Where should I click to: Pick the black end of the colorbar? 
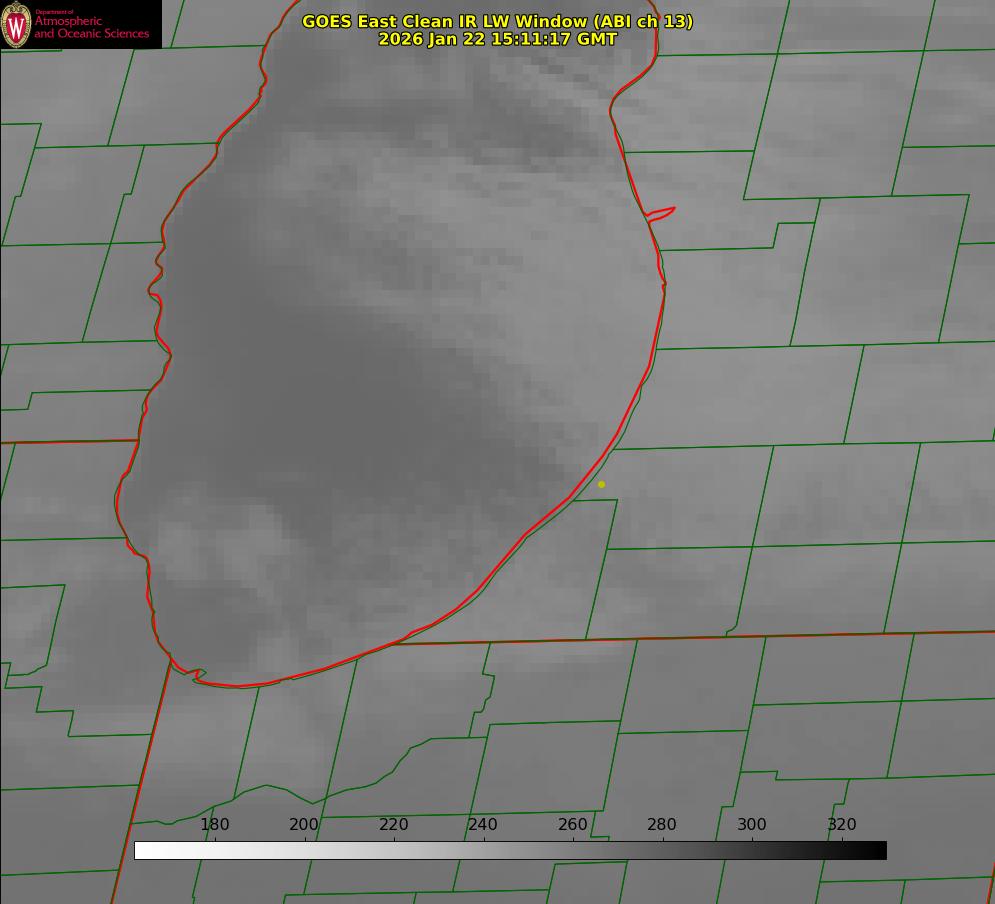point(881,851)
